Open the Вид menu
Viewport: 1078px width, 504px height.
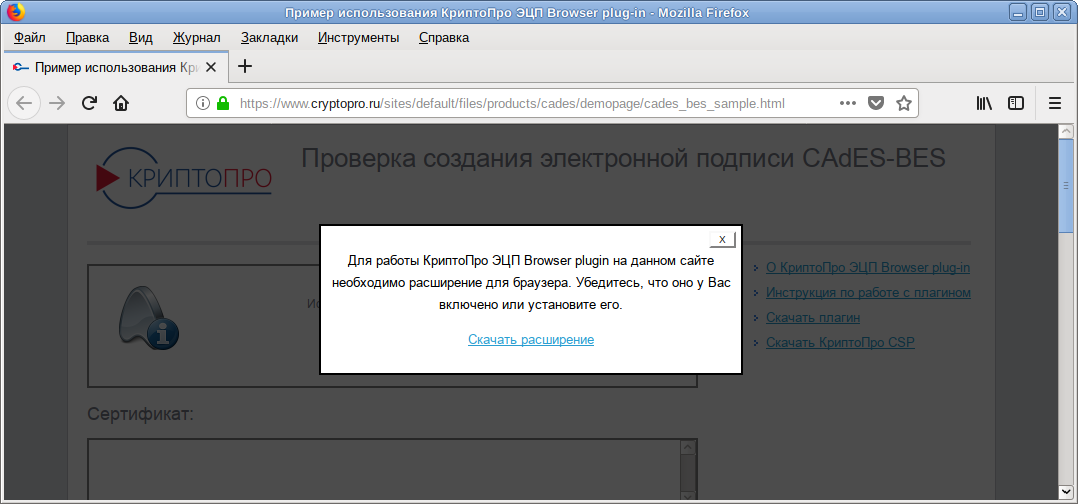(141, 38)
